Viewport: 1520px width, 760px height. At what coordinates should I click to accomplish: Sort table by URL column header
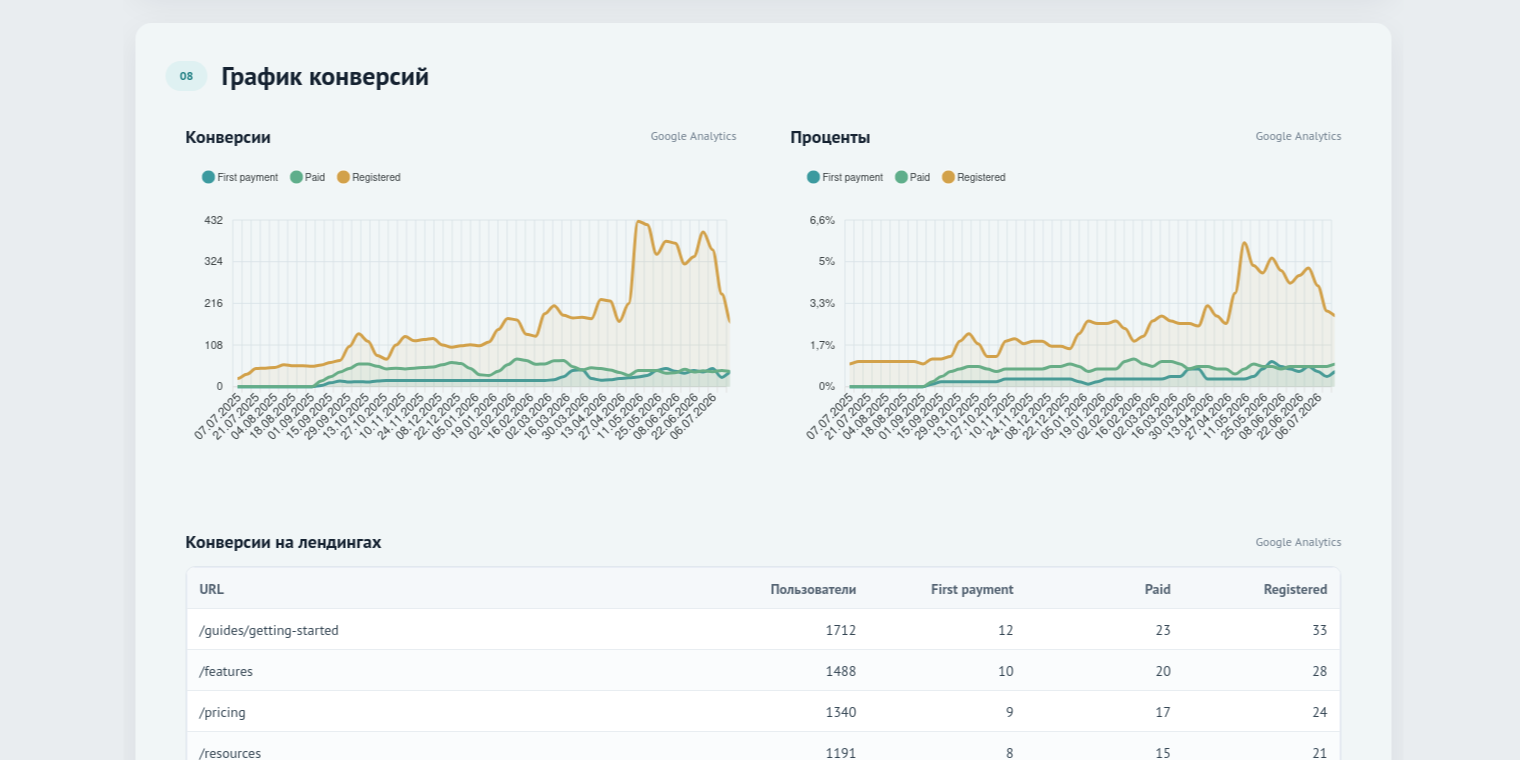pyautogui.click(x=211, y=589)
